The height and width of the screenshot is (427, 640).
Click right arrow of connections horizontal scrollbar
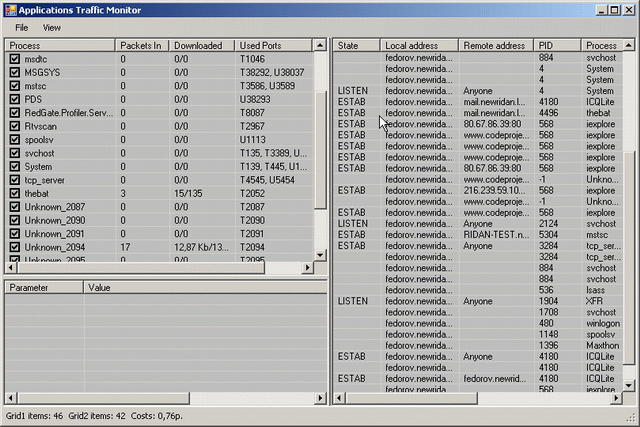tap(616, 398)
